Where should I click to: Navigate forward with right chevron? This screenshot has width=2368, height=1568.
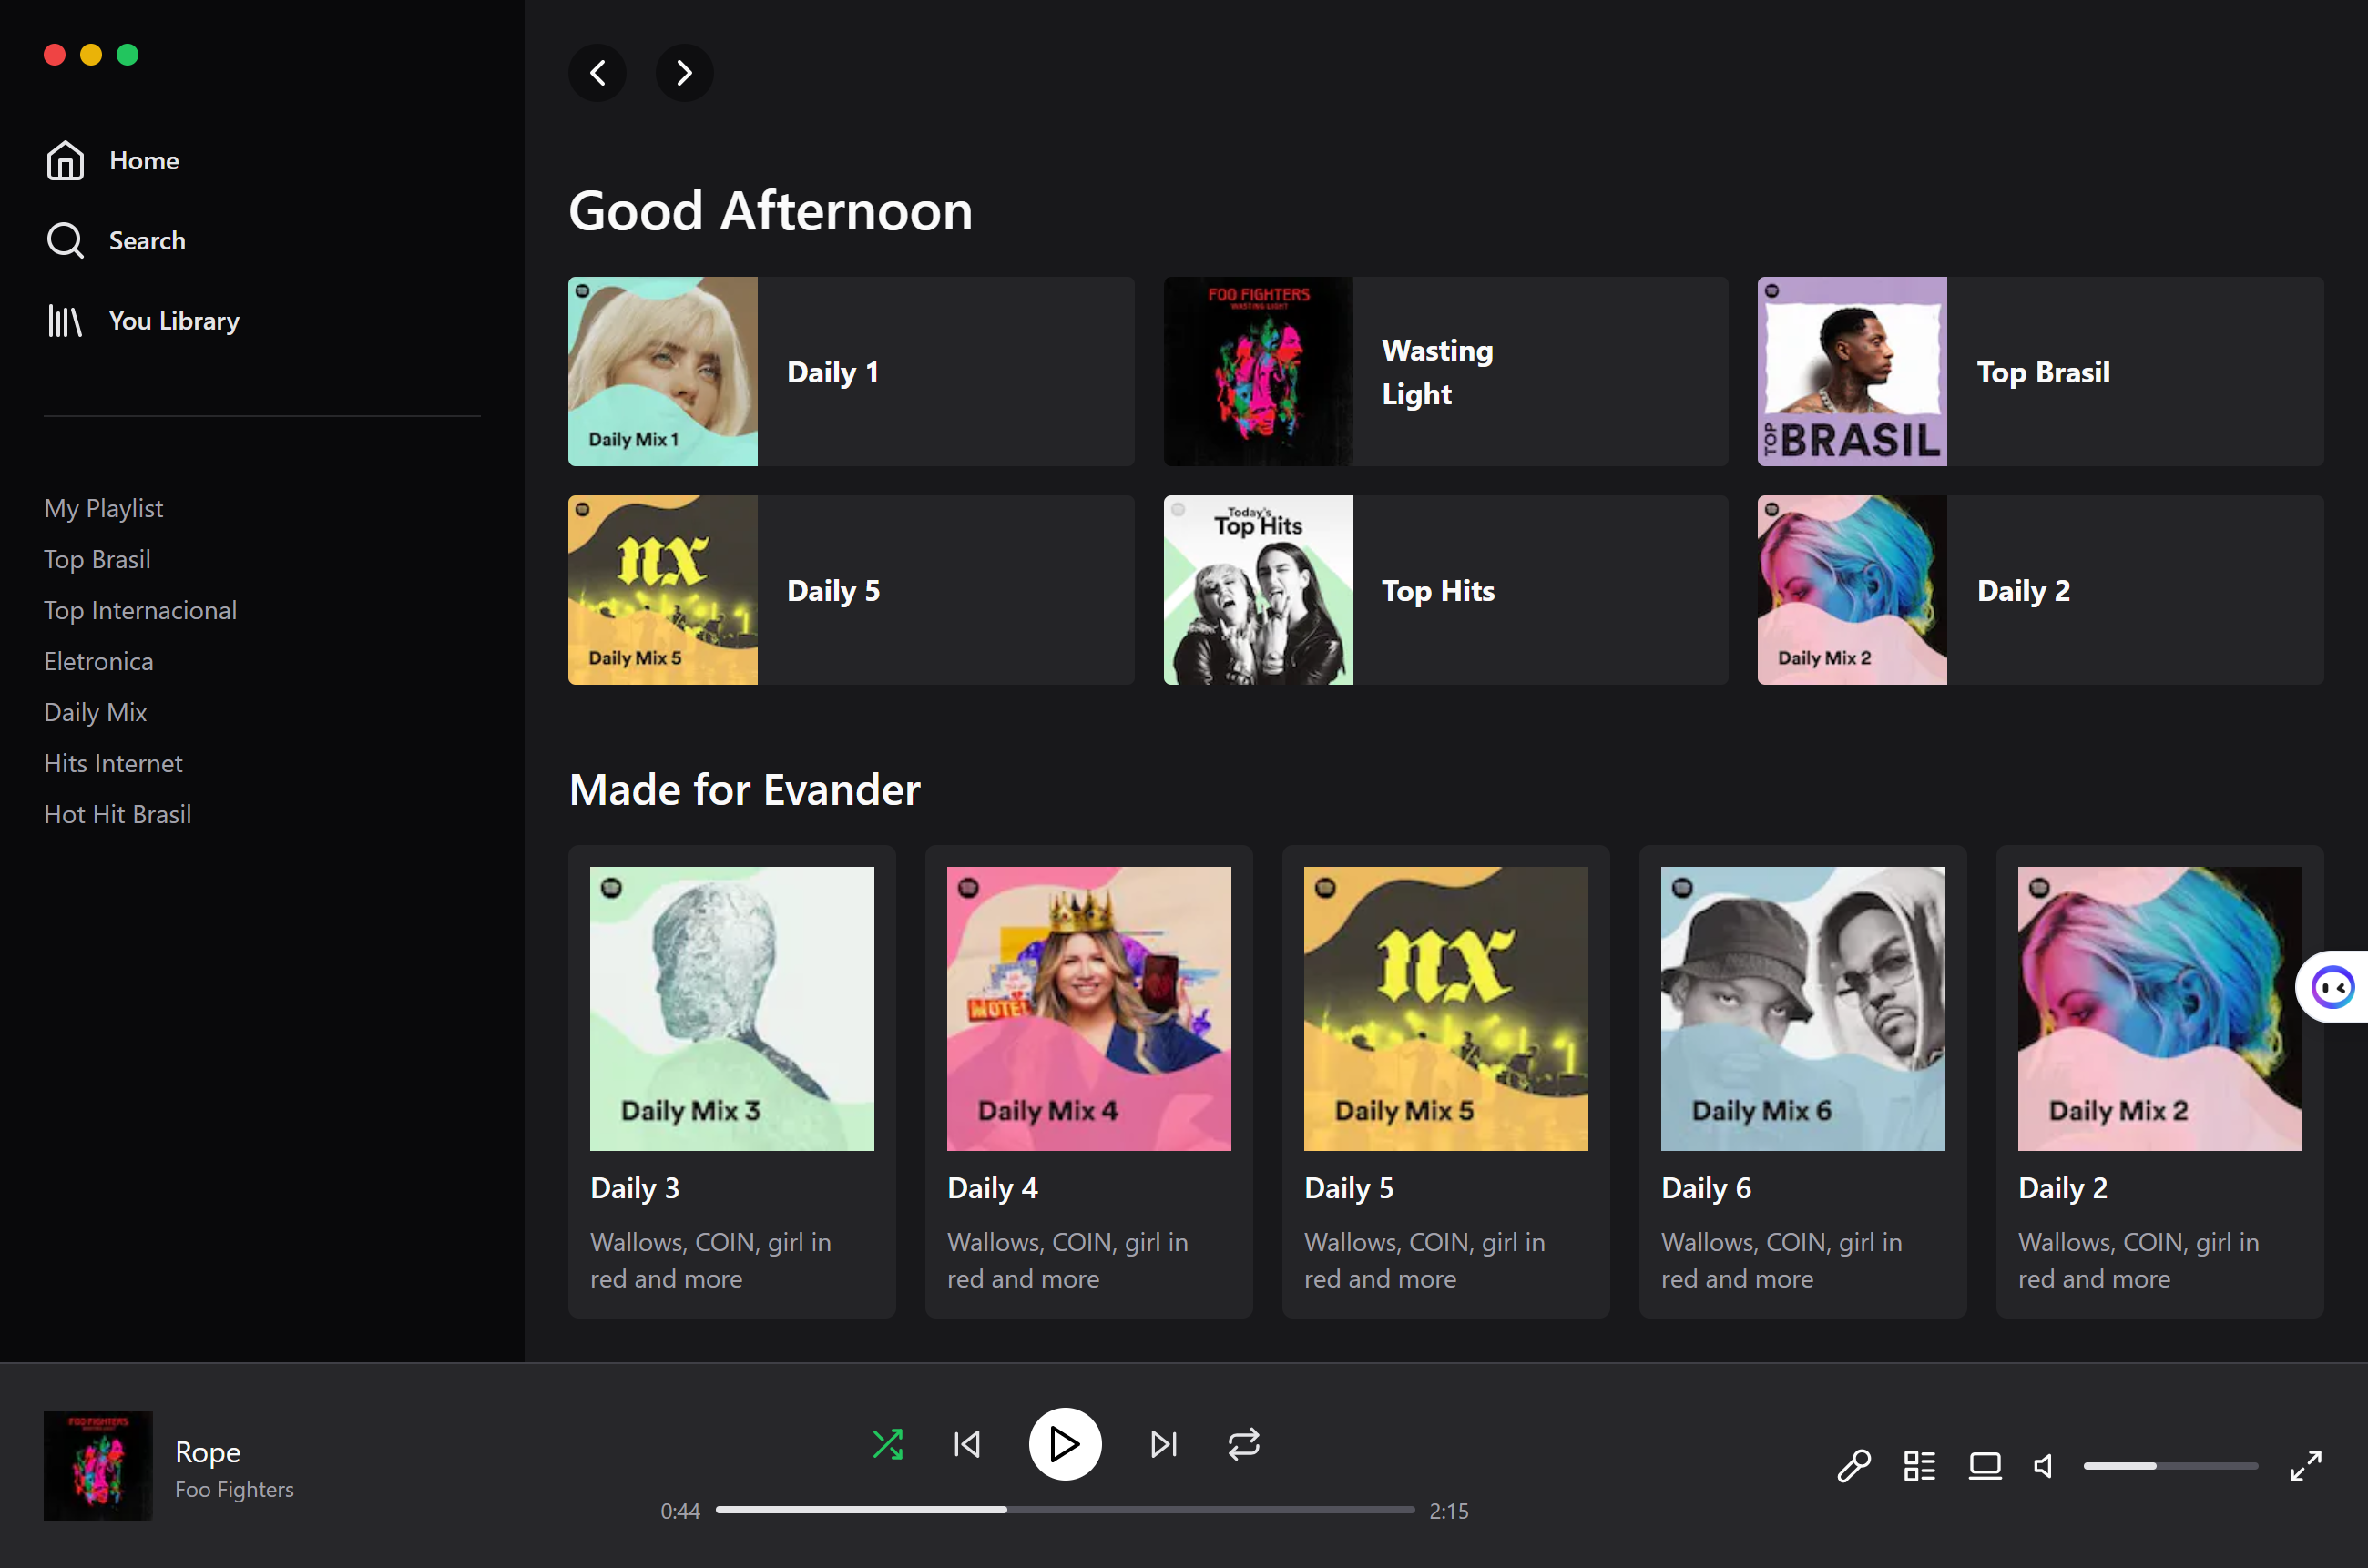click(x=684, y=73)
